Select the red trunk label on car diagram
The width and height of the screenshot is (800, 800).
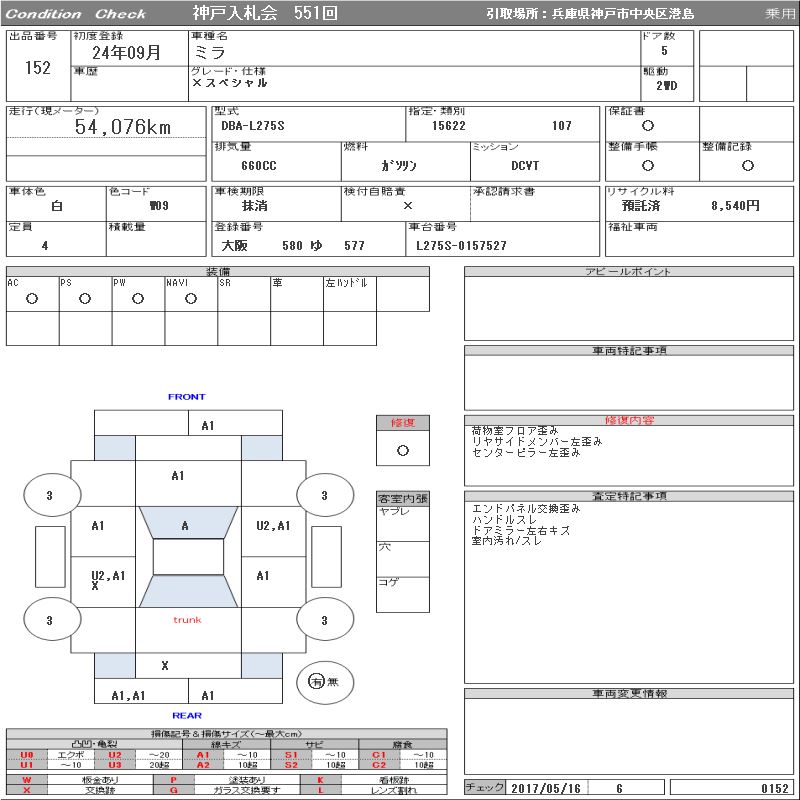pyautogui.click(x=187, y=620)
